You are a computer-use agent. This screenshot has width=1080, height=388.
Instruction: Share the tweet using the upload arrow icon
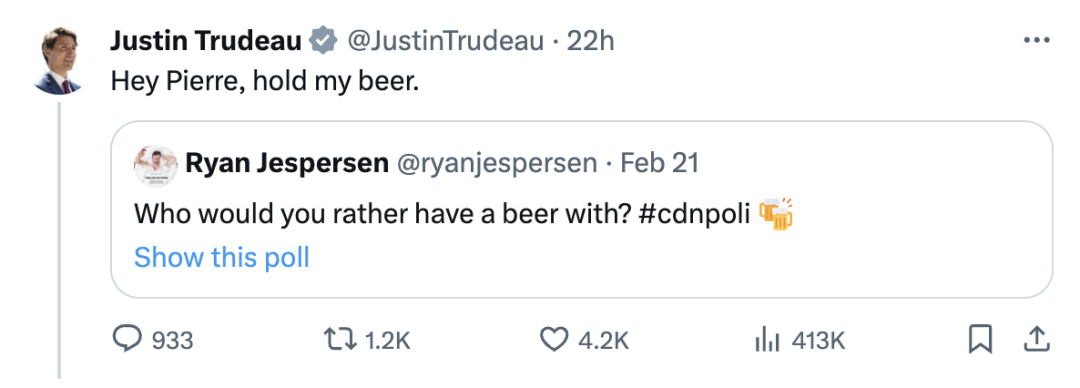(x=1037, y=339)
